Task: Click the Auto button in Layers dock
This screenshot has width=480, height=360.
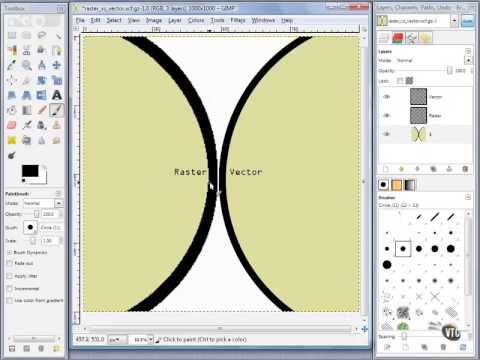Action: 468,21
